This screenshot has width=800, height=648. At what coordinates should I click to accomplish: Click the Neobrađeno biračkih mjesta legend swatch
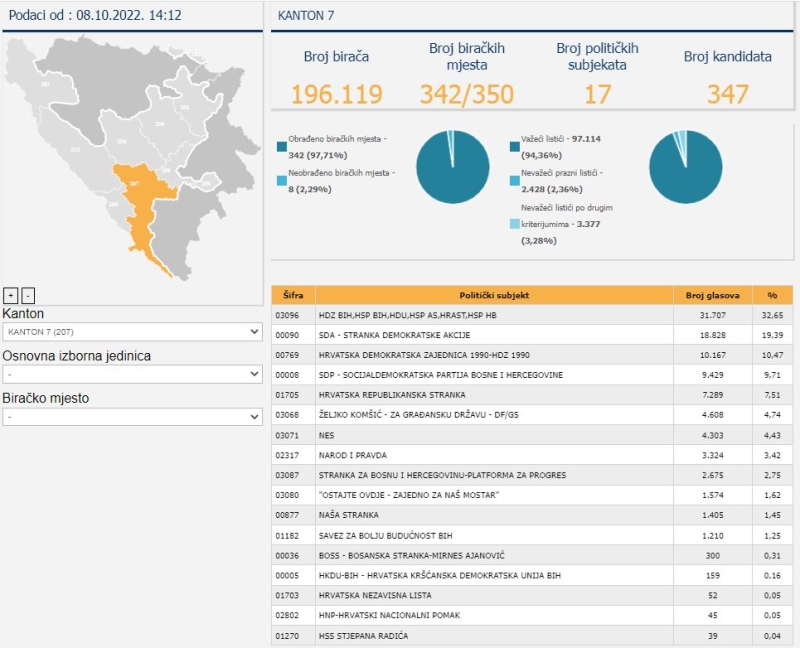click(x=281, y=180)
